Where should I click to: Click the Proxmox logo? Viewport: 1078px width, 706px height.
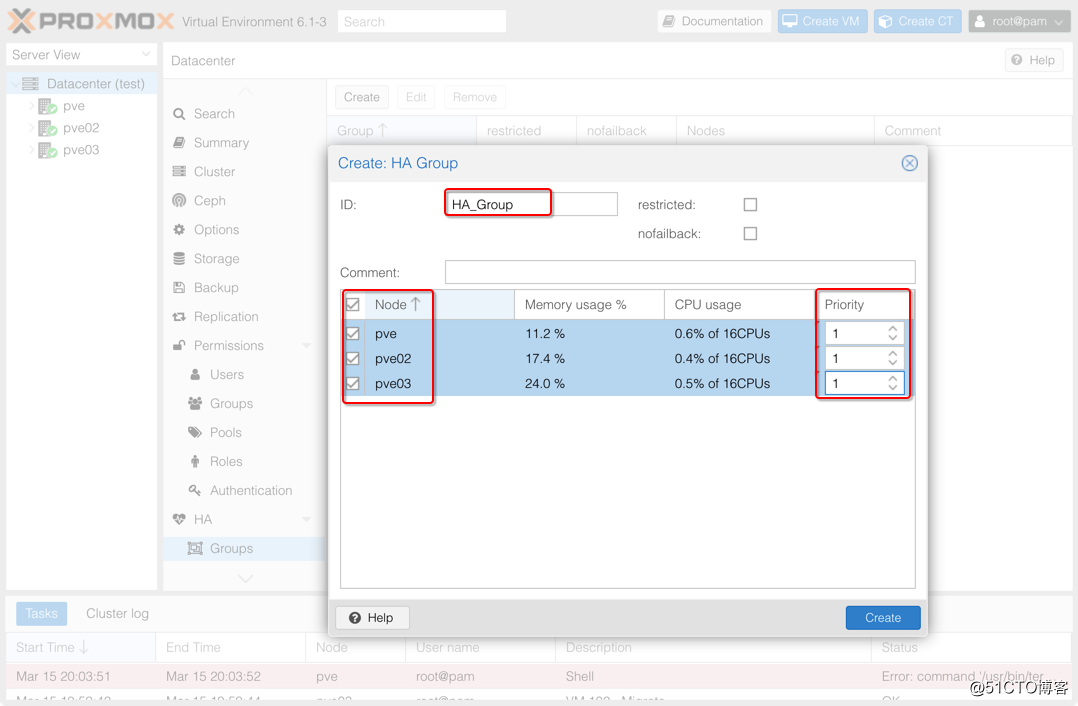click(91, 21)
